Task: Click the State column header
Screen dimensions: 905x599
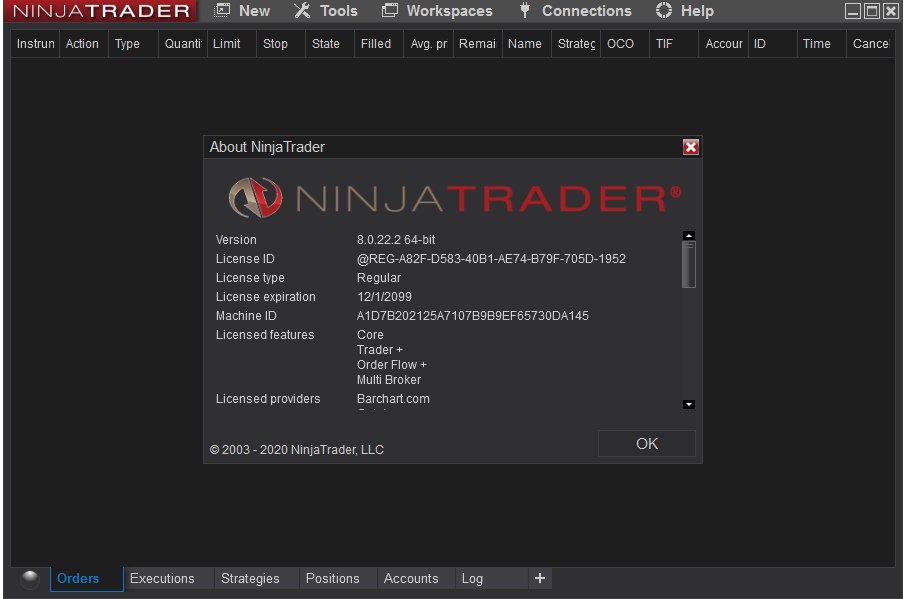Action: click(x=330, y=44)
